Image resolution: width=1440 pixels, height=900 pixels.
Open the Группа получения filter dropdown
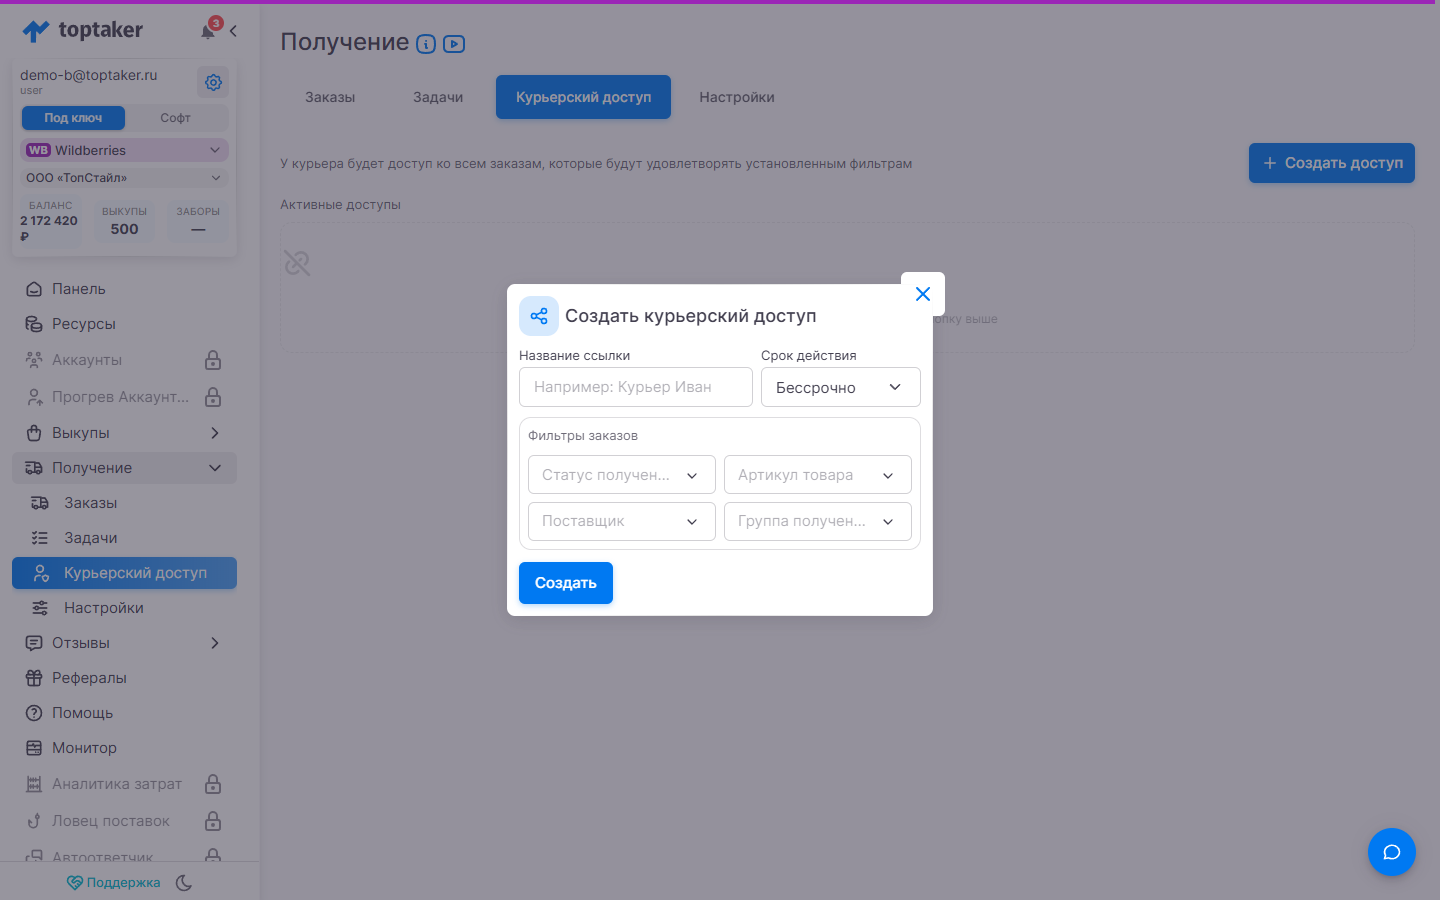pyautogui.click(x=818, y=521)
